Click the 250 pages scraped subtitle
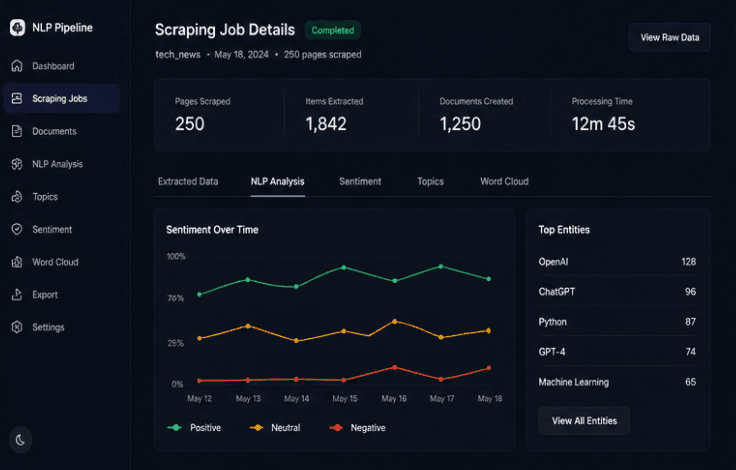Screen dimensions: 736x470 (x=322, y=55)
